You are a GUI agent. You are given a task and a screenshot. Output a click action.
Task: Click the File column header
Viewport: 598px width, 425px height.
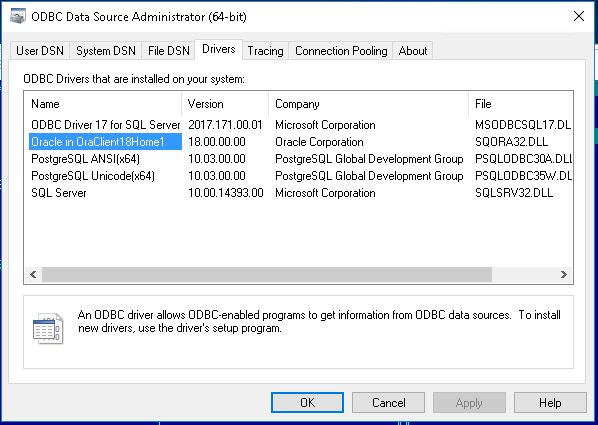coord(521,104)
